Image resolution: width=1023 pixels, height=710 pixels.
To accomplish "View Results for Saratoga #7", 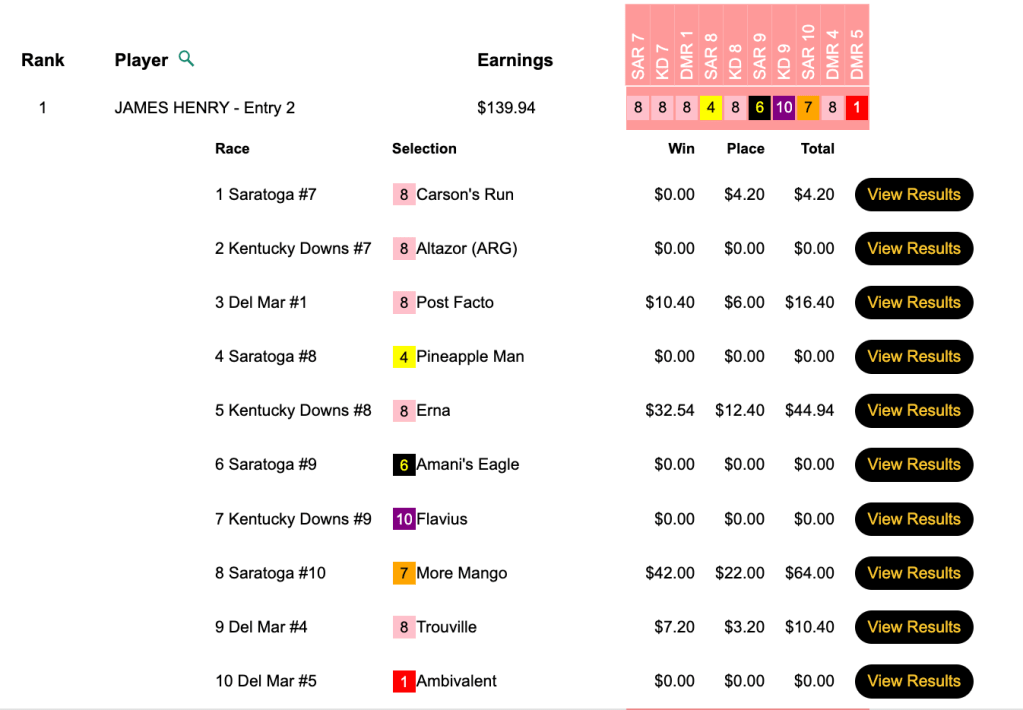I will (x=913, y=195).
